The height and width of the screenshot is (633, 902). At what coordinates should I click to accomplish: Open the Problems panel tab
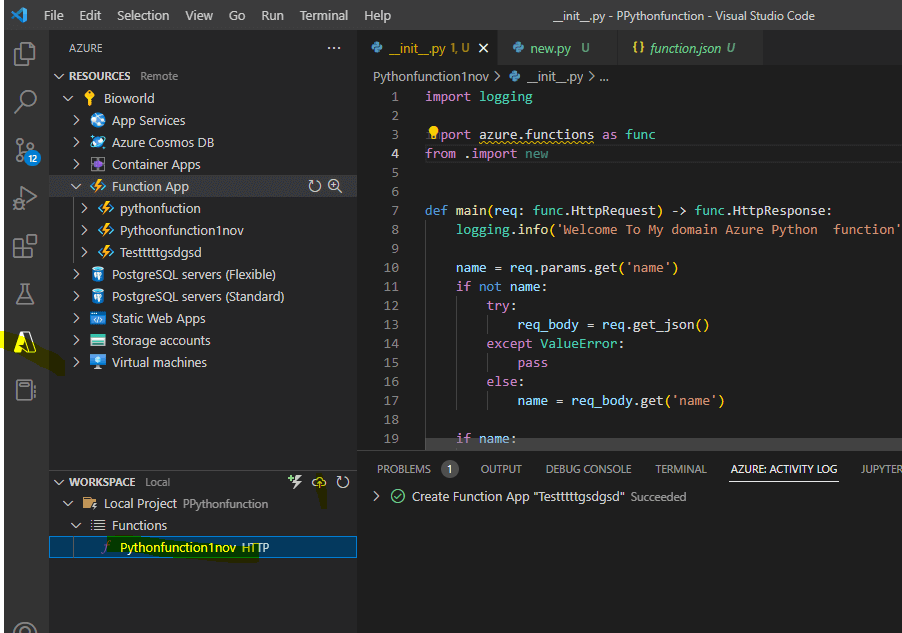[x=404, y=469]
